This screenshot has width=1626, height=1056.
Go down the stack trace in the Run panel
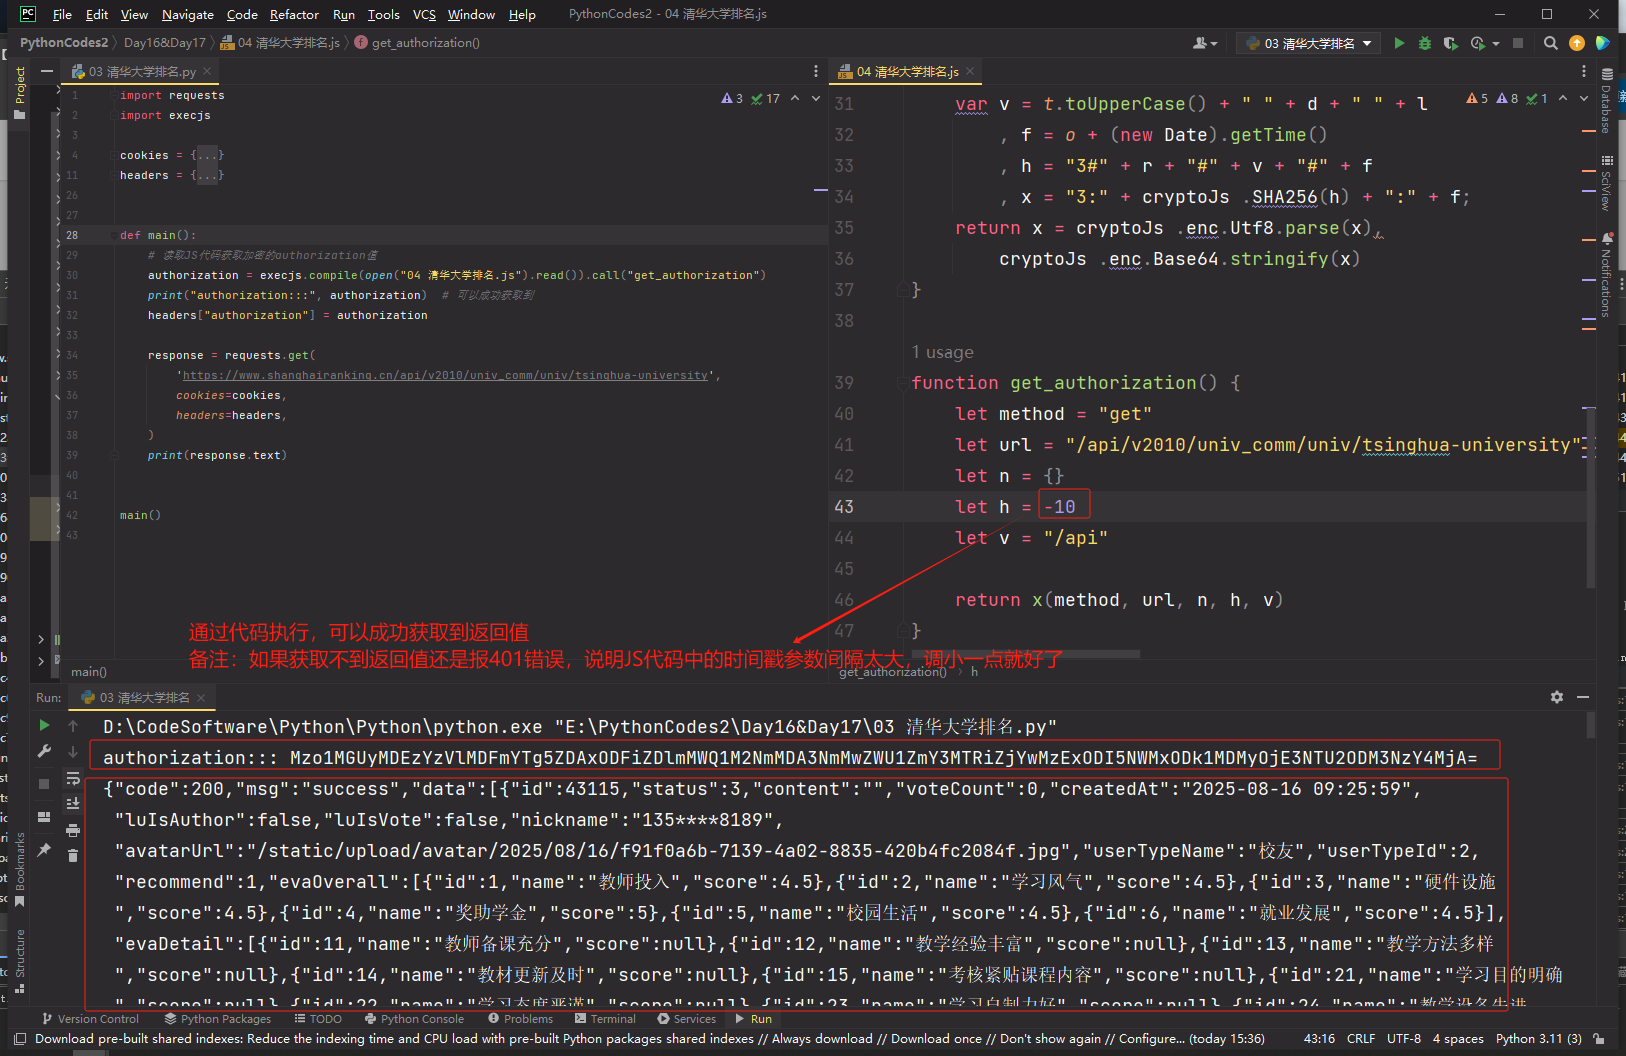[x=73, y=751]
